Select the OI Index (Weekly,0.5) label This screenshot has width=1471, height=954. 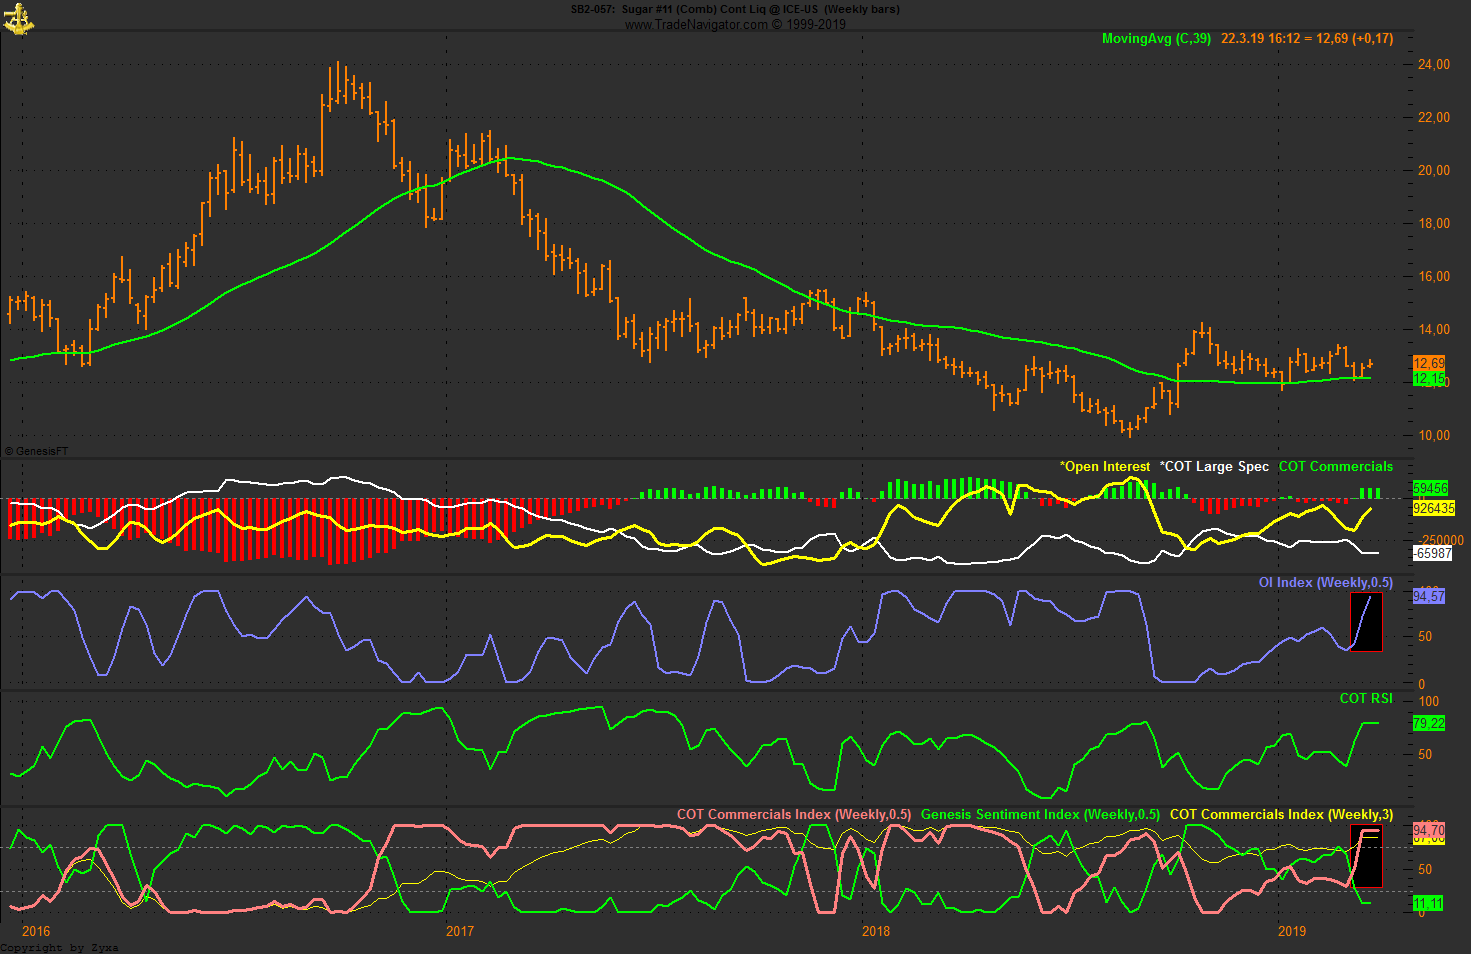pyautogui.click(x=1325, y=583)
